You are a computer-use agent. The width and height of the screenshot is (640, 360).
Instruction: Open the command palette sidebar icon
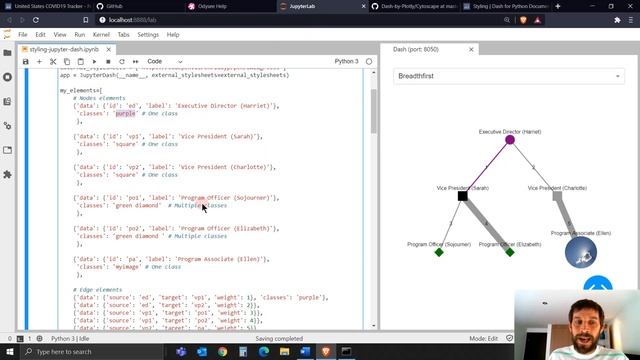click(x=7, y=102)
